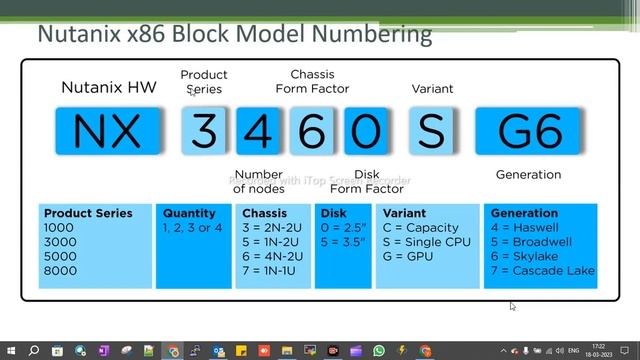This screenshot has height=360, width=640.
Task: Open the globe browser icon beside OneNote
Action: coord(80,351)
